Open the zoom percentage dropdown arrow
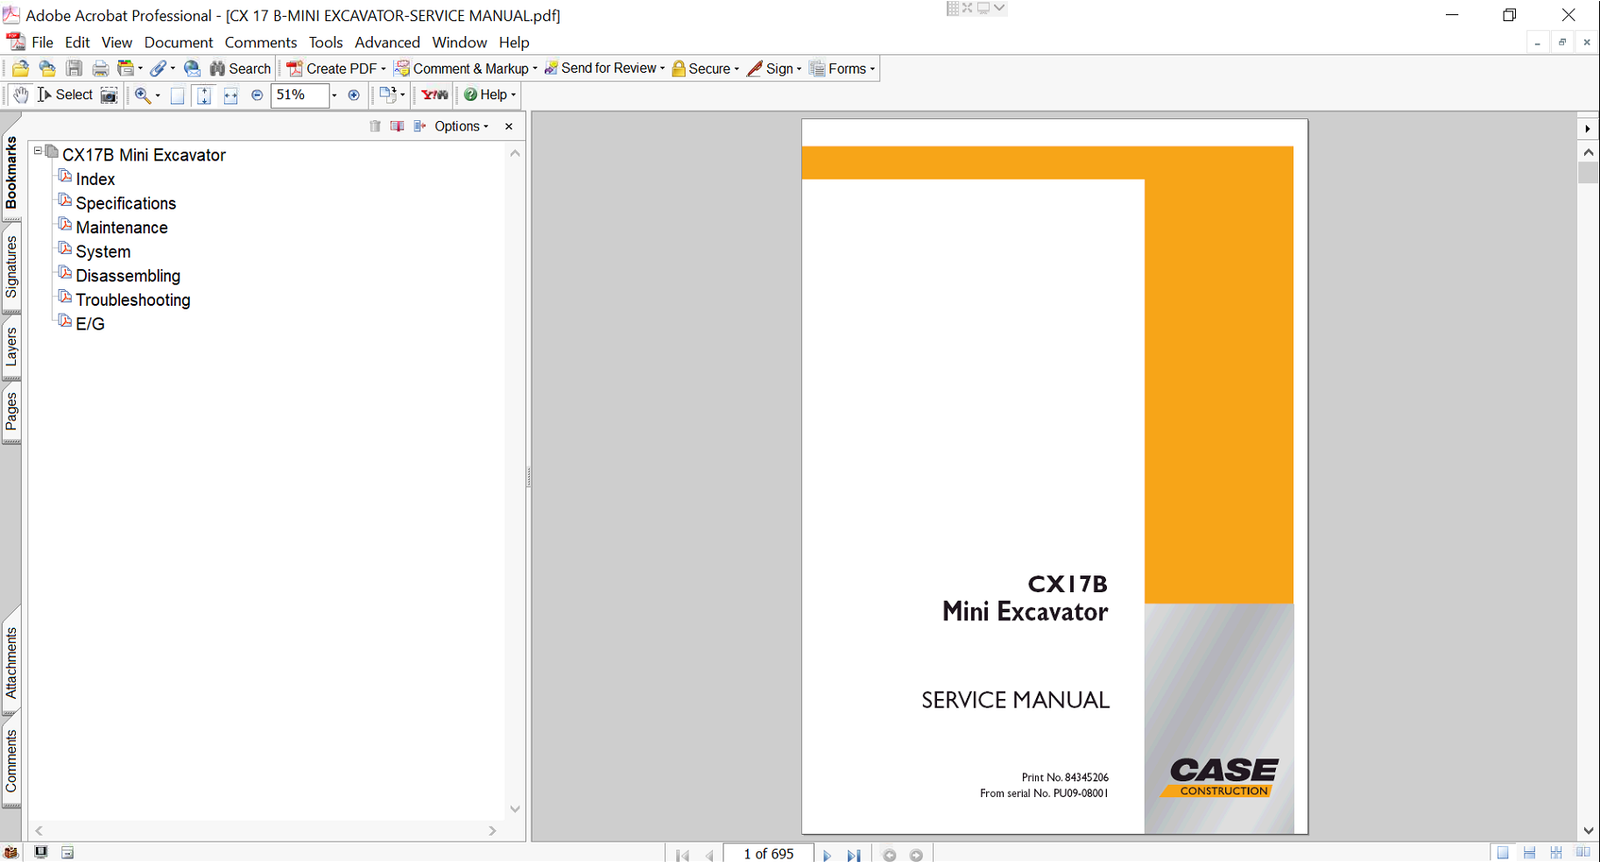This screenshot has width=1600, height=862. pyautogui.click(x=334, y=95)
